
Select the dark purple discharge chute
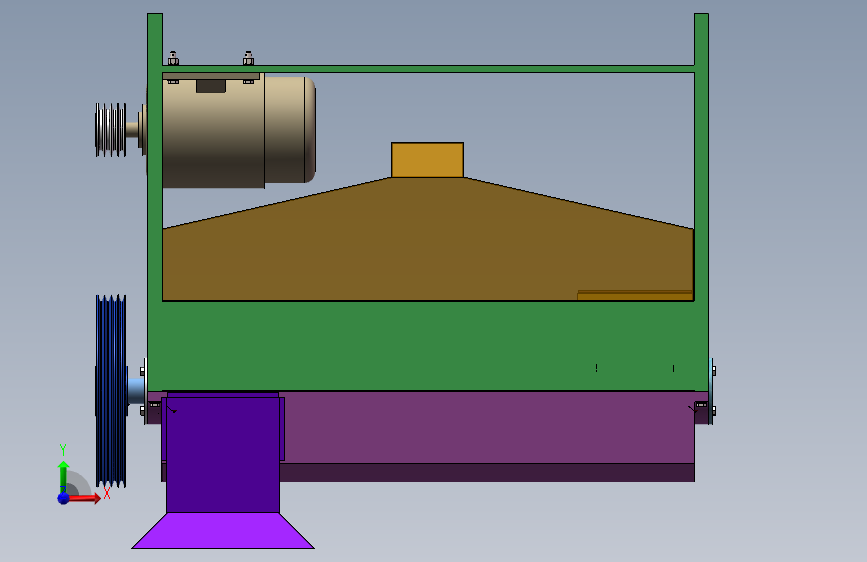(223, 454)
